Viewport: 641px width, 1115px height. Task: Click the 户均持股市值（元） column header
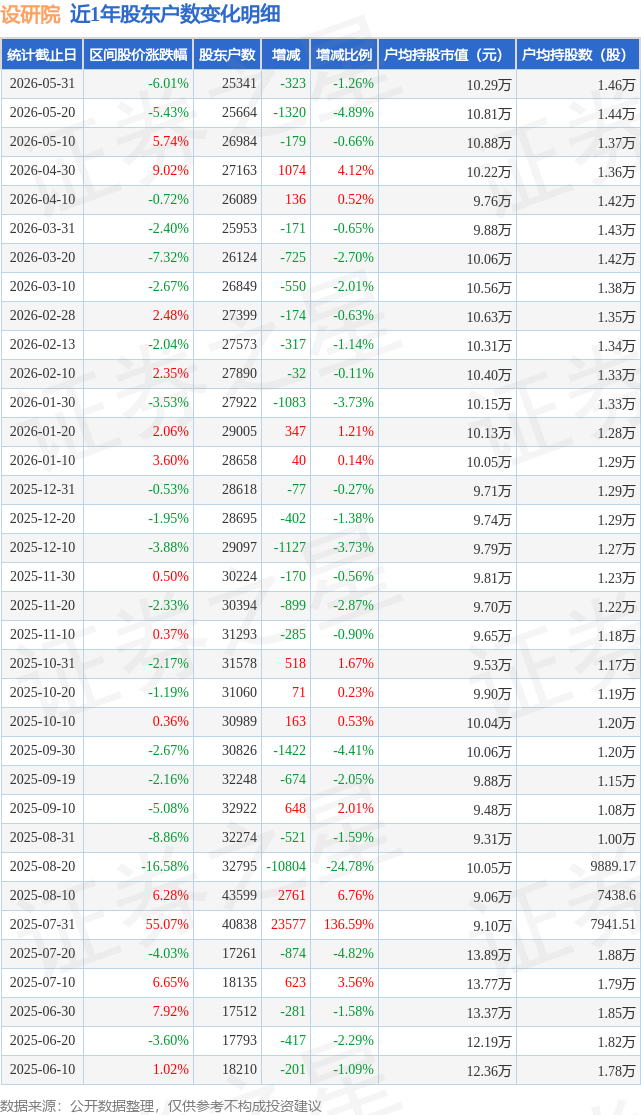[x=447, y=55]
